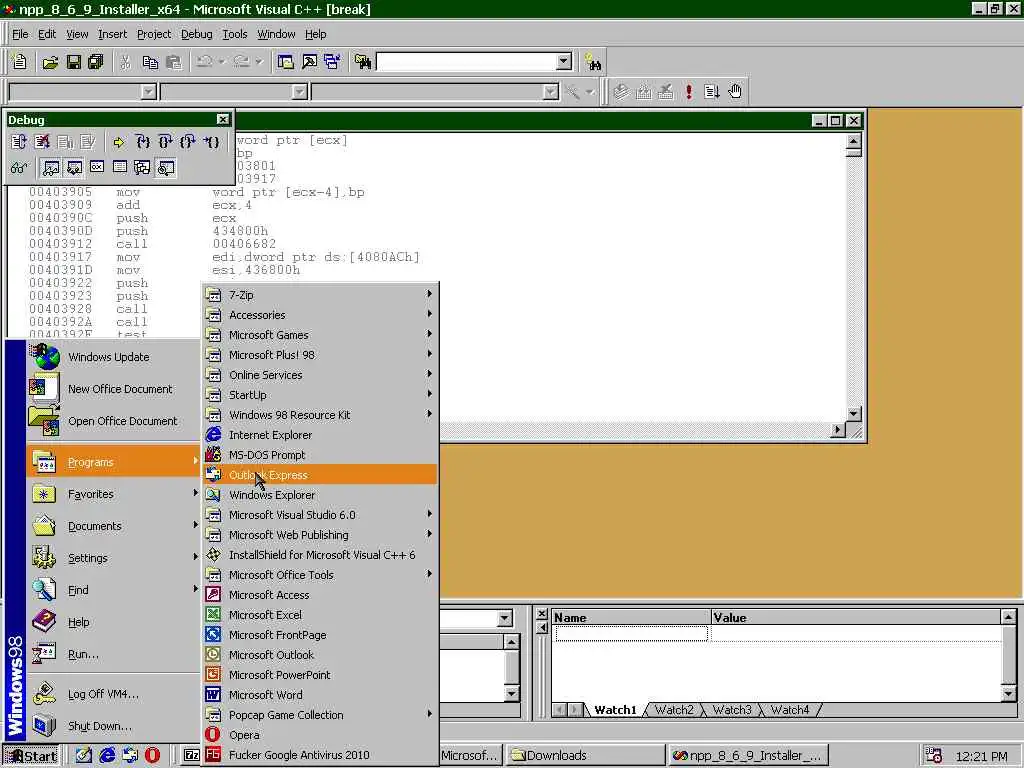Click the Go icon in Build toolbar
Image resolution: width=1024 pixels, height=768 pixels.
coord(711,91)
